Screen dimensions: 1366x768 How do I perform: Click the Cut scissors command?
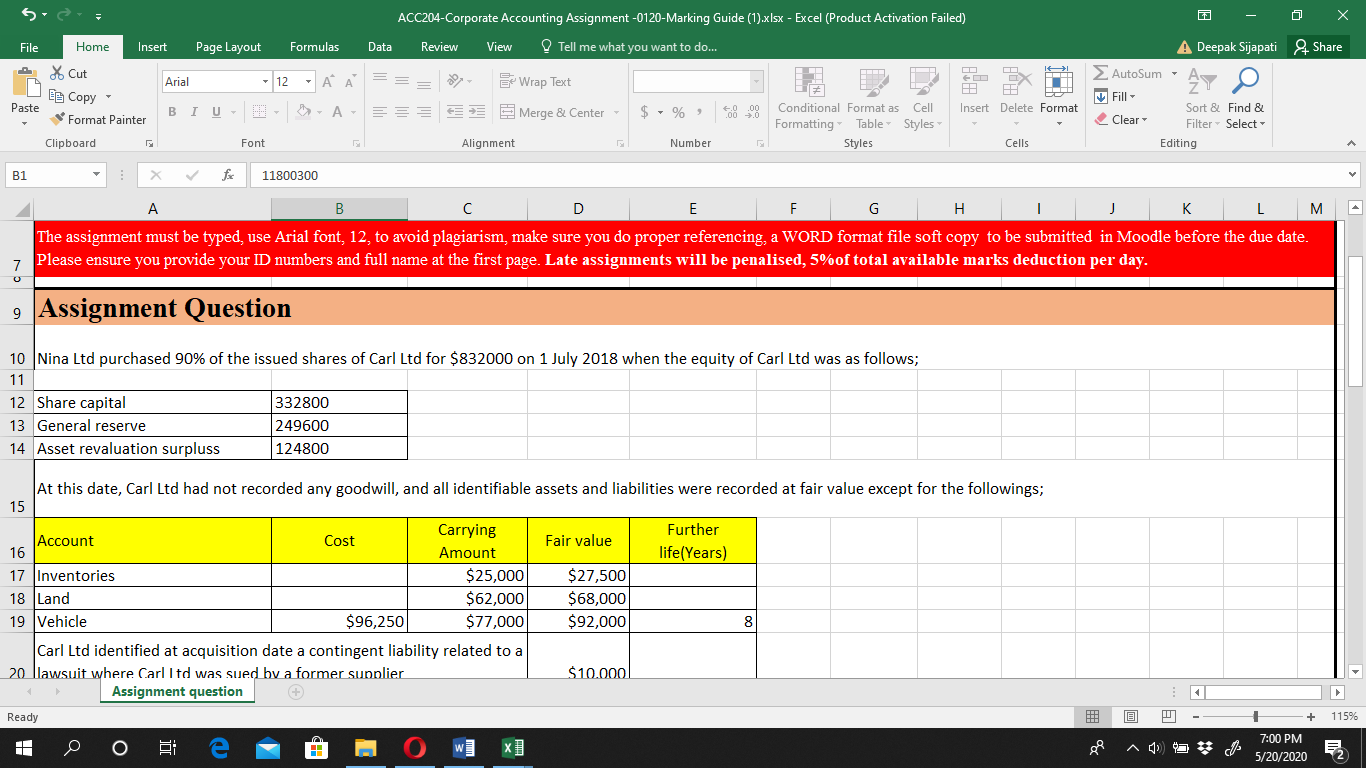tap(68, 74)
